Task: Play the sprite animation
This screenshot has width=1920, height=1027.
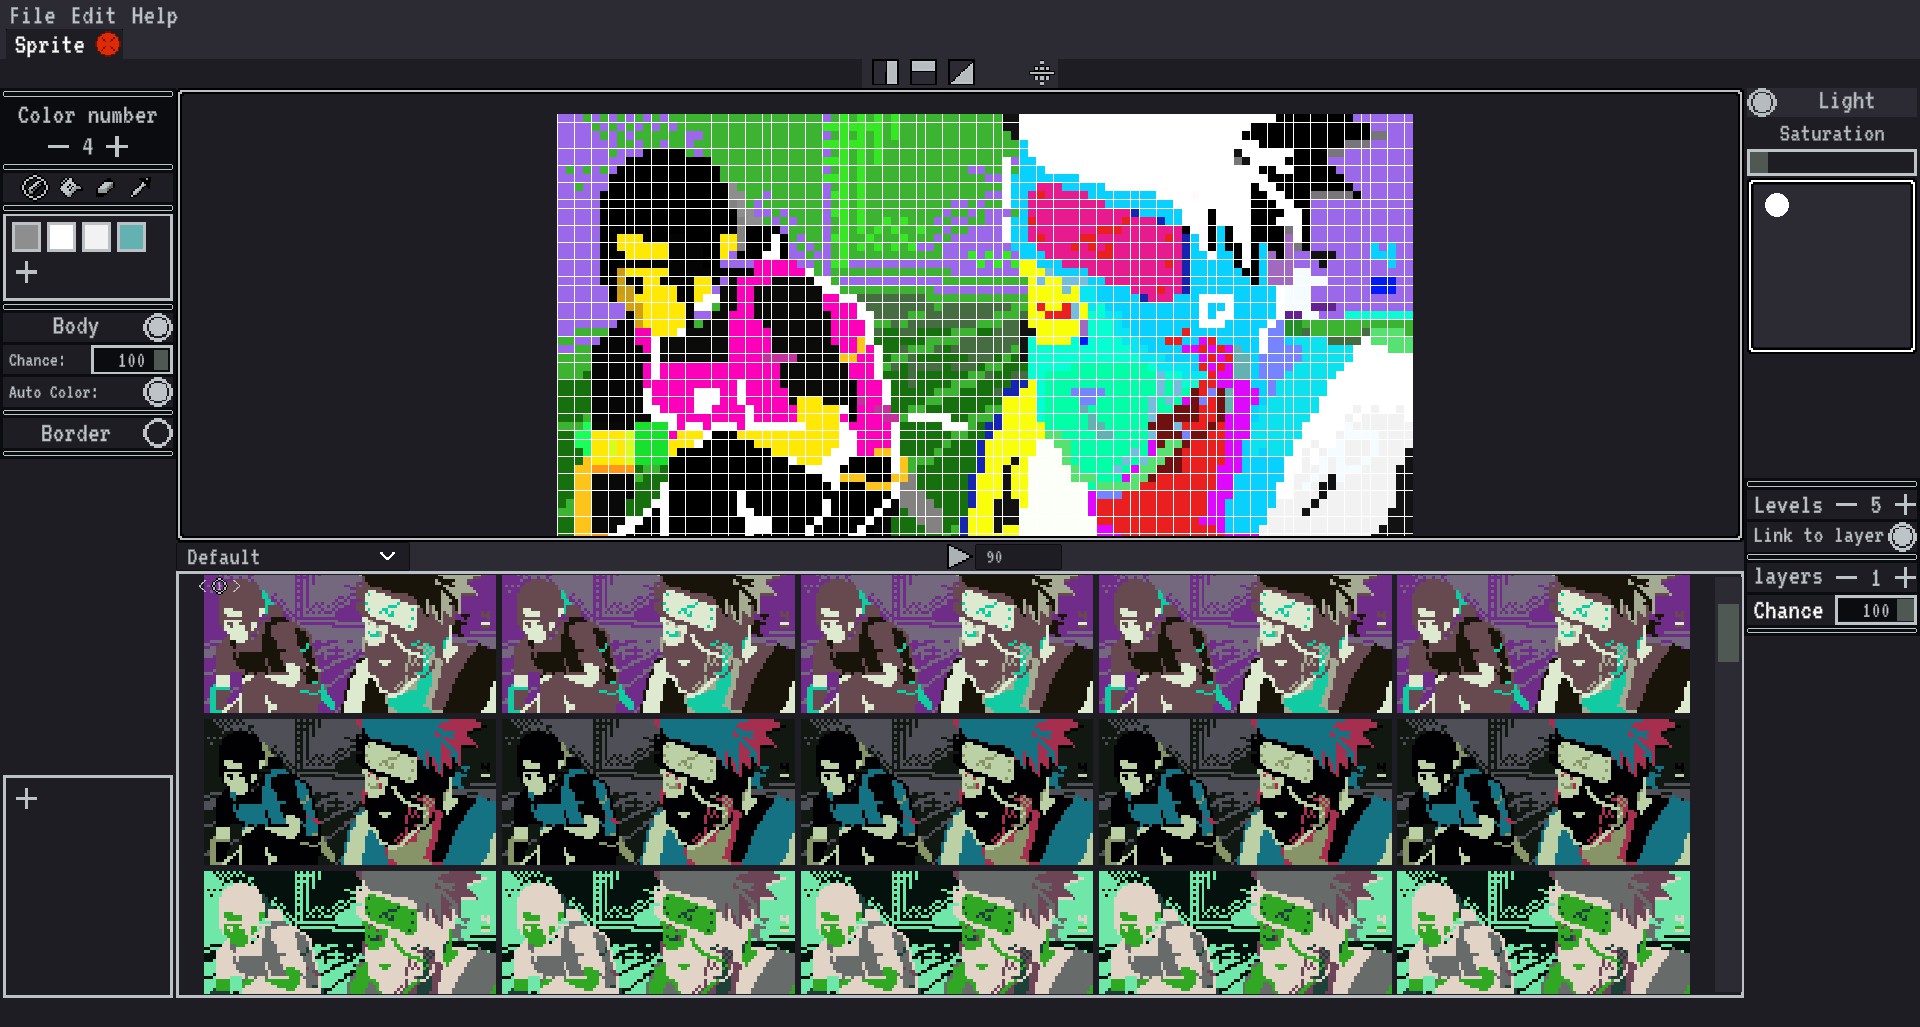Action: (958, 556)
